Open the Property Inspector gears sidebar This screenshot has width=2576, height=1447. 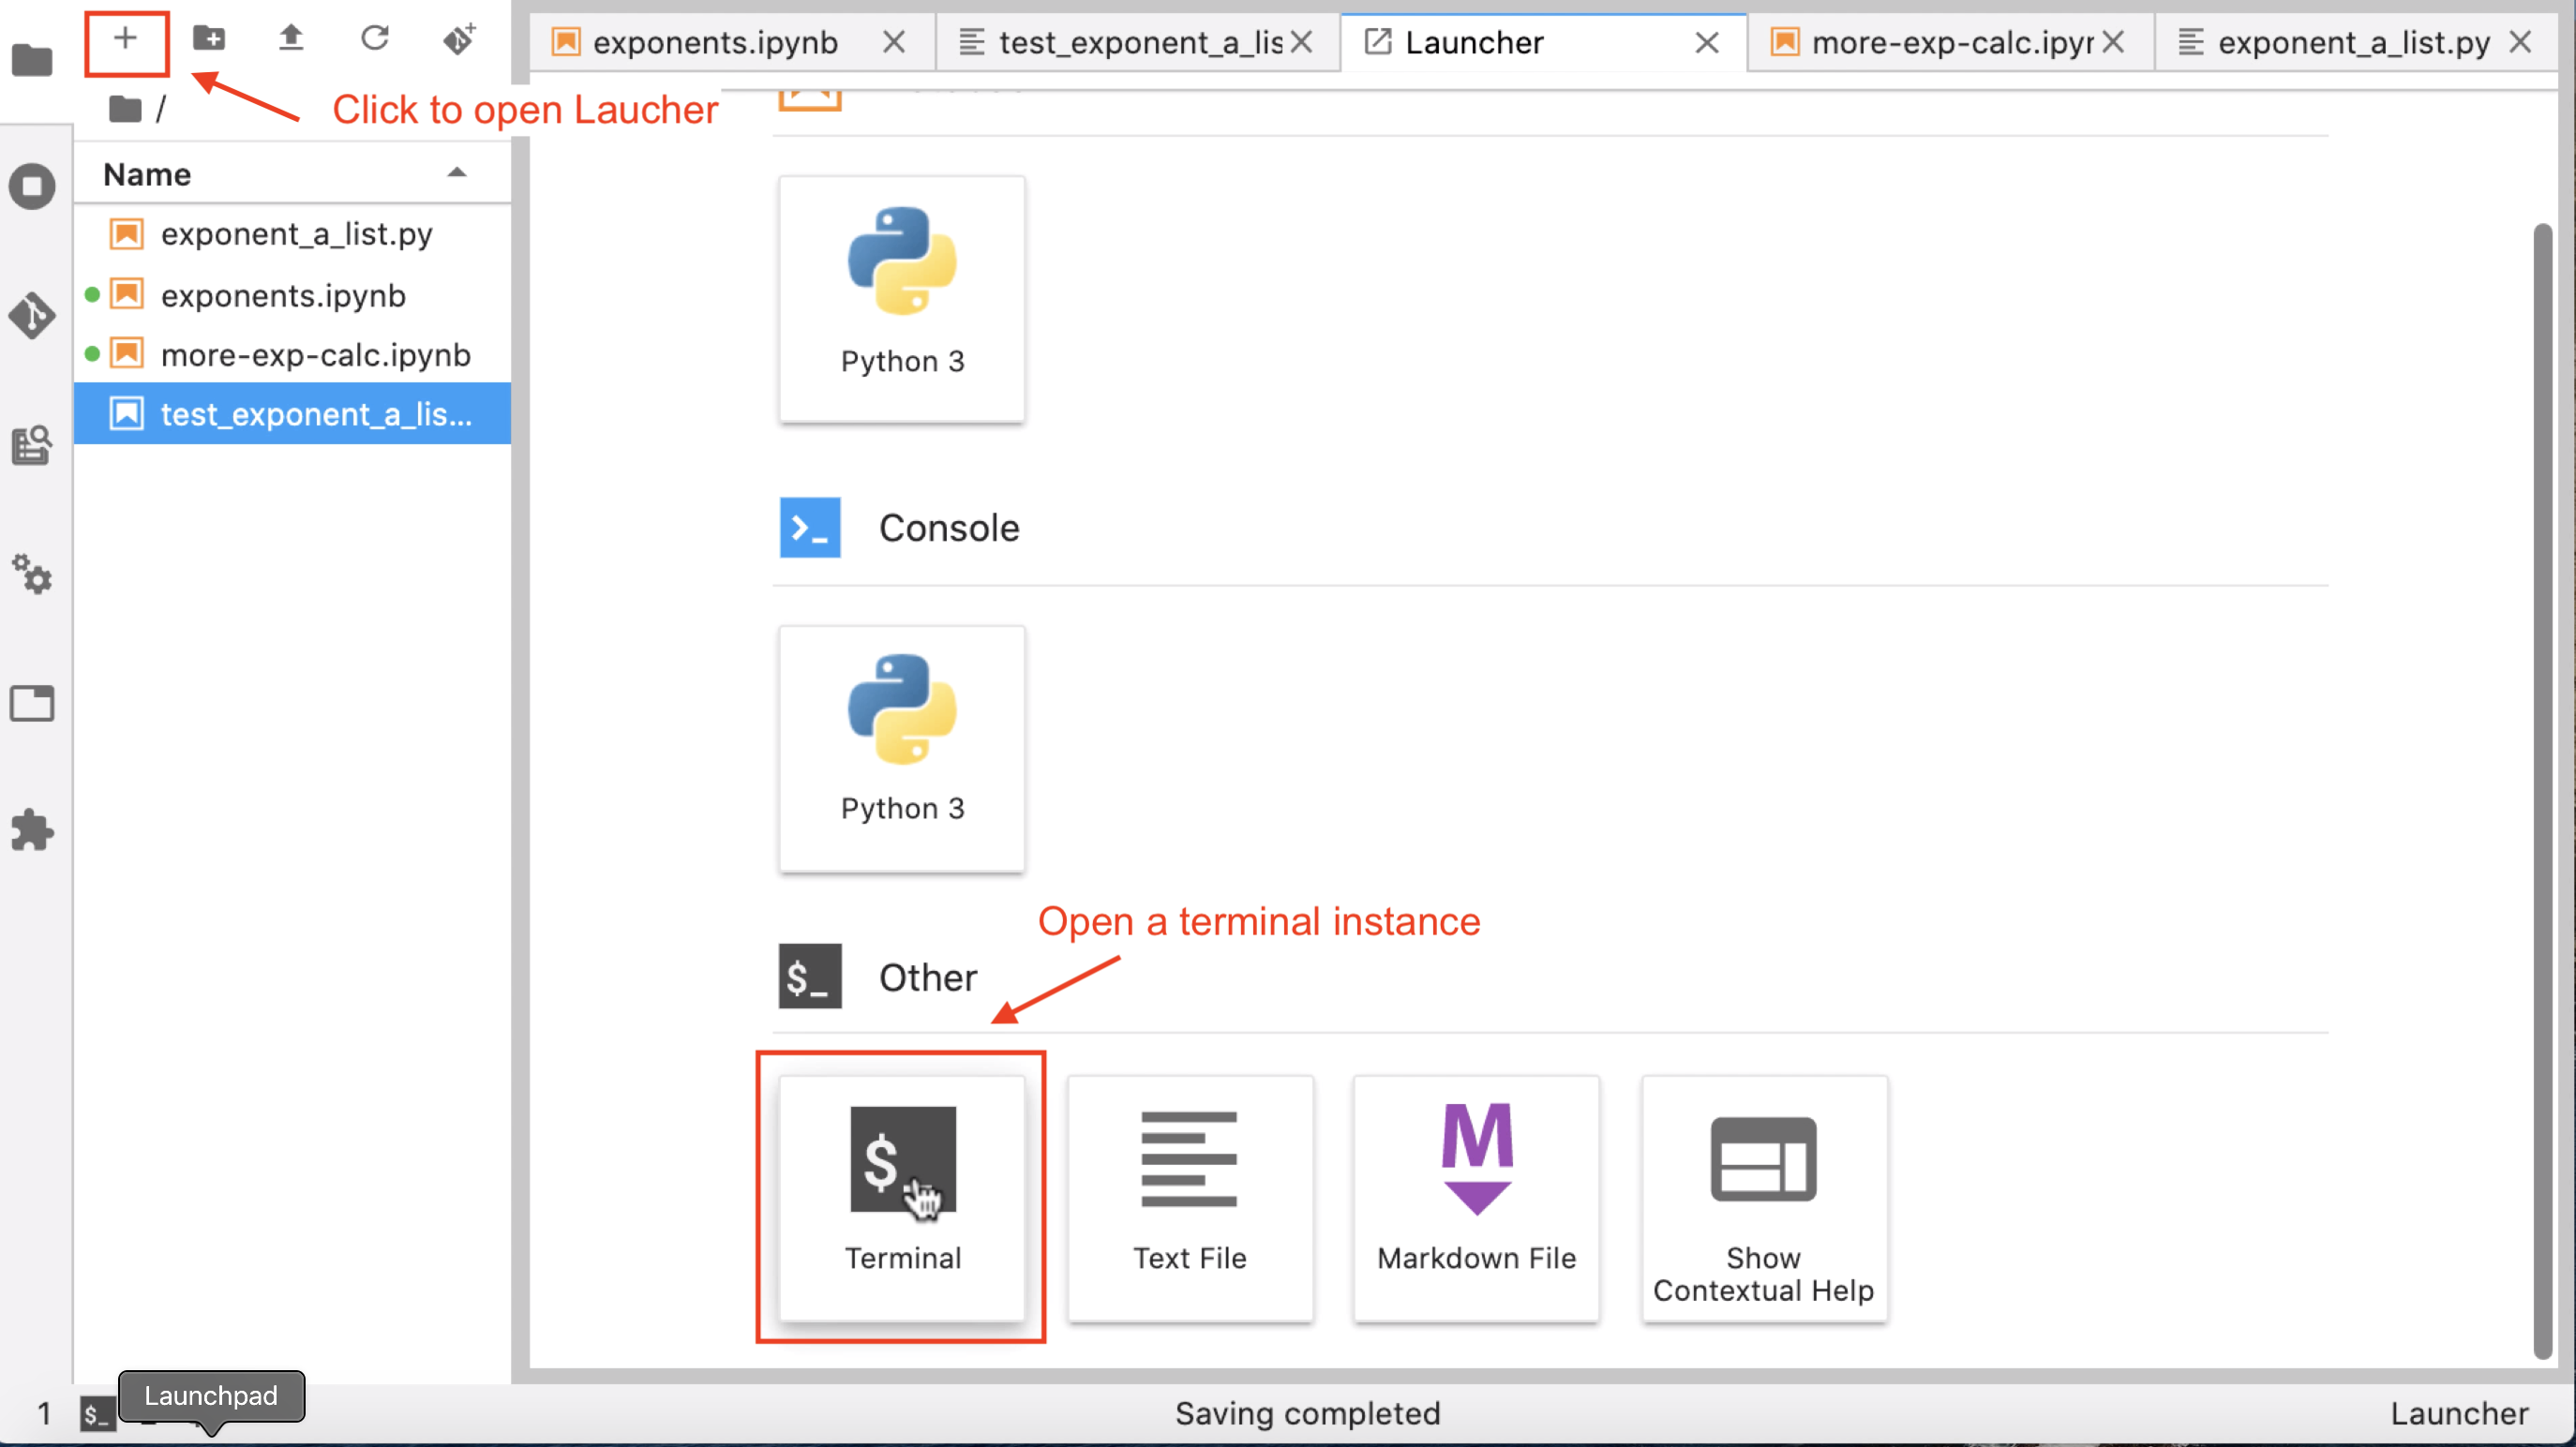pyautogui.click(x=32, y=574)
